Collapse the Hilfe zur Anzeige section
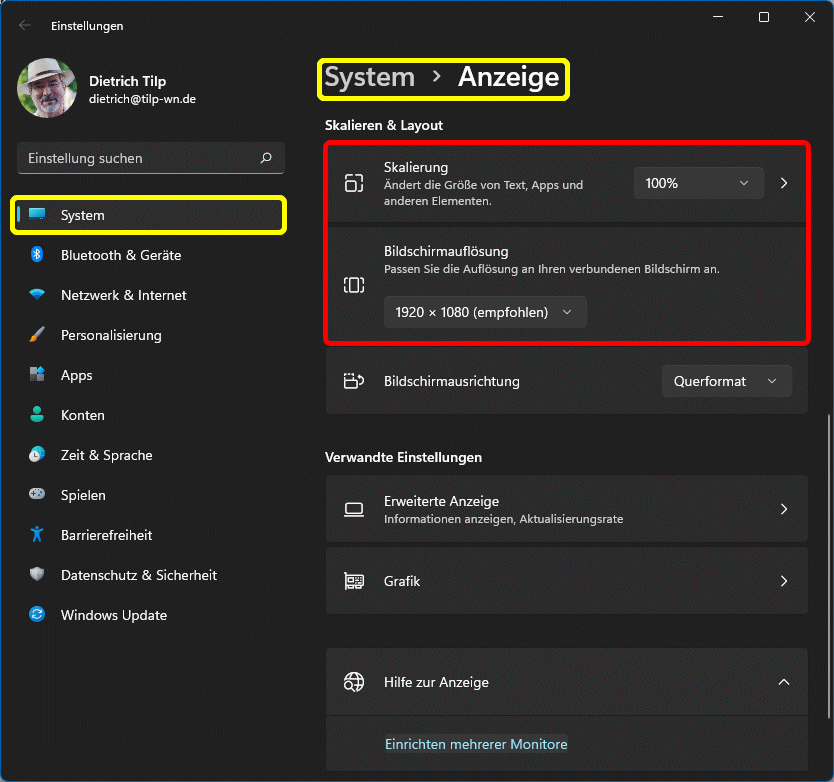This screenshot has width=834, height=782. [x=783, y=682]
